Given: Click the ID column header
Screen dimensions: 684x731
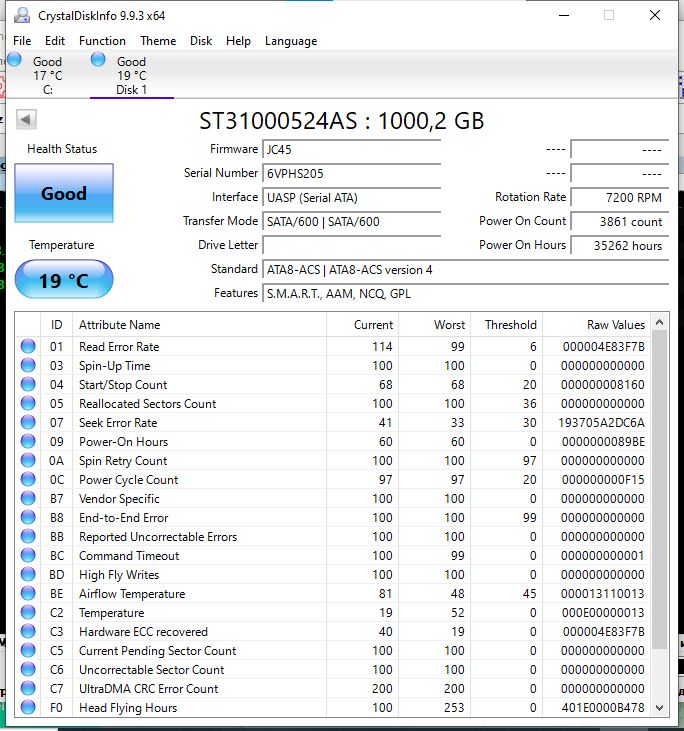Looking at the screenshot, I should pyautogui.click(x=56, y=325).
